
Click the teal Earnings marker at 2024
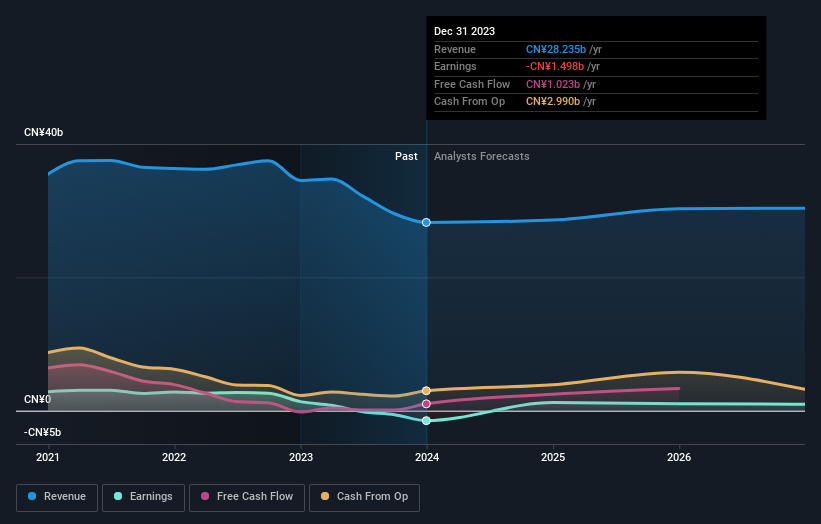click(x=426, y=420)
